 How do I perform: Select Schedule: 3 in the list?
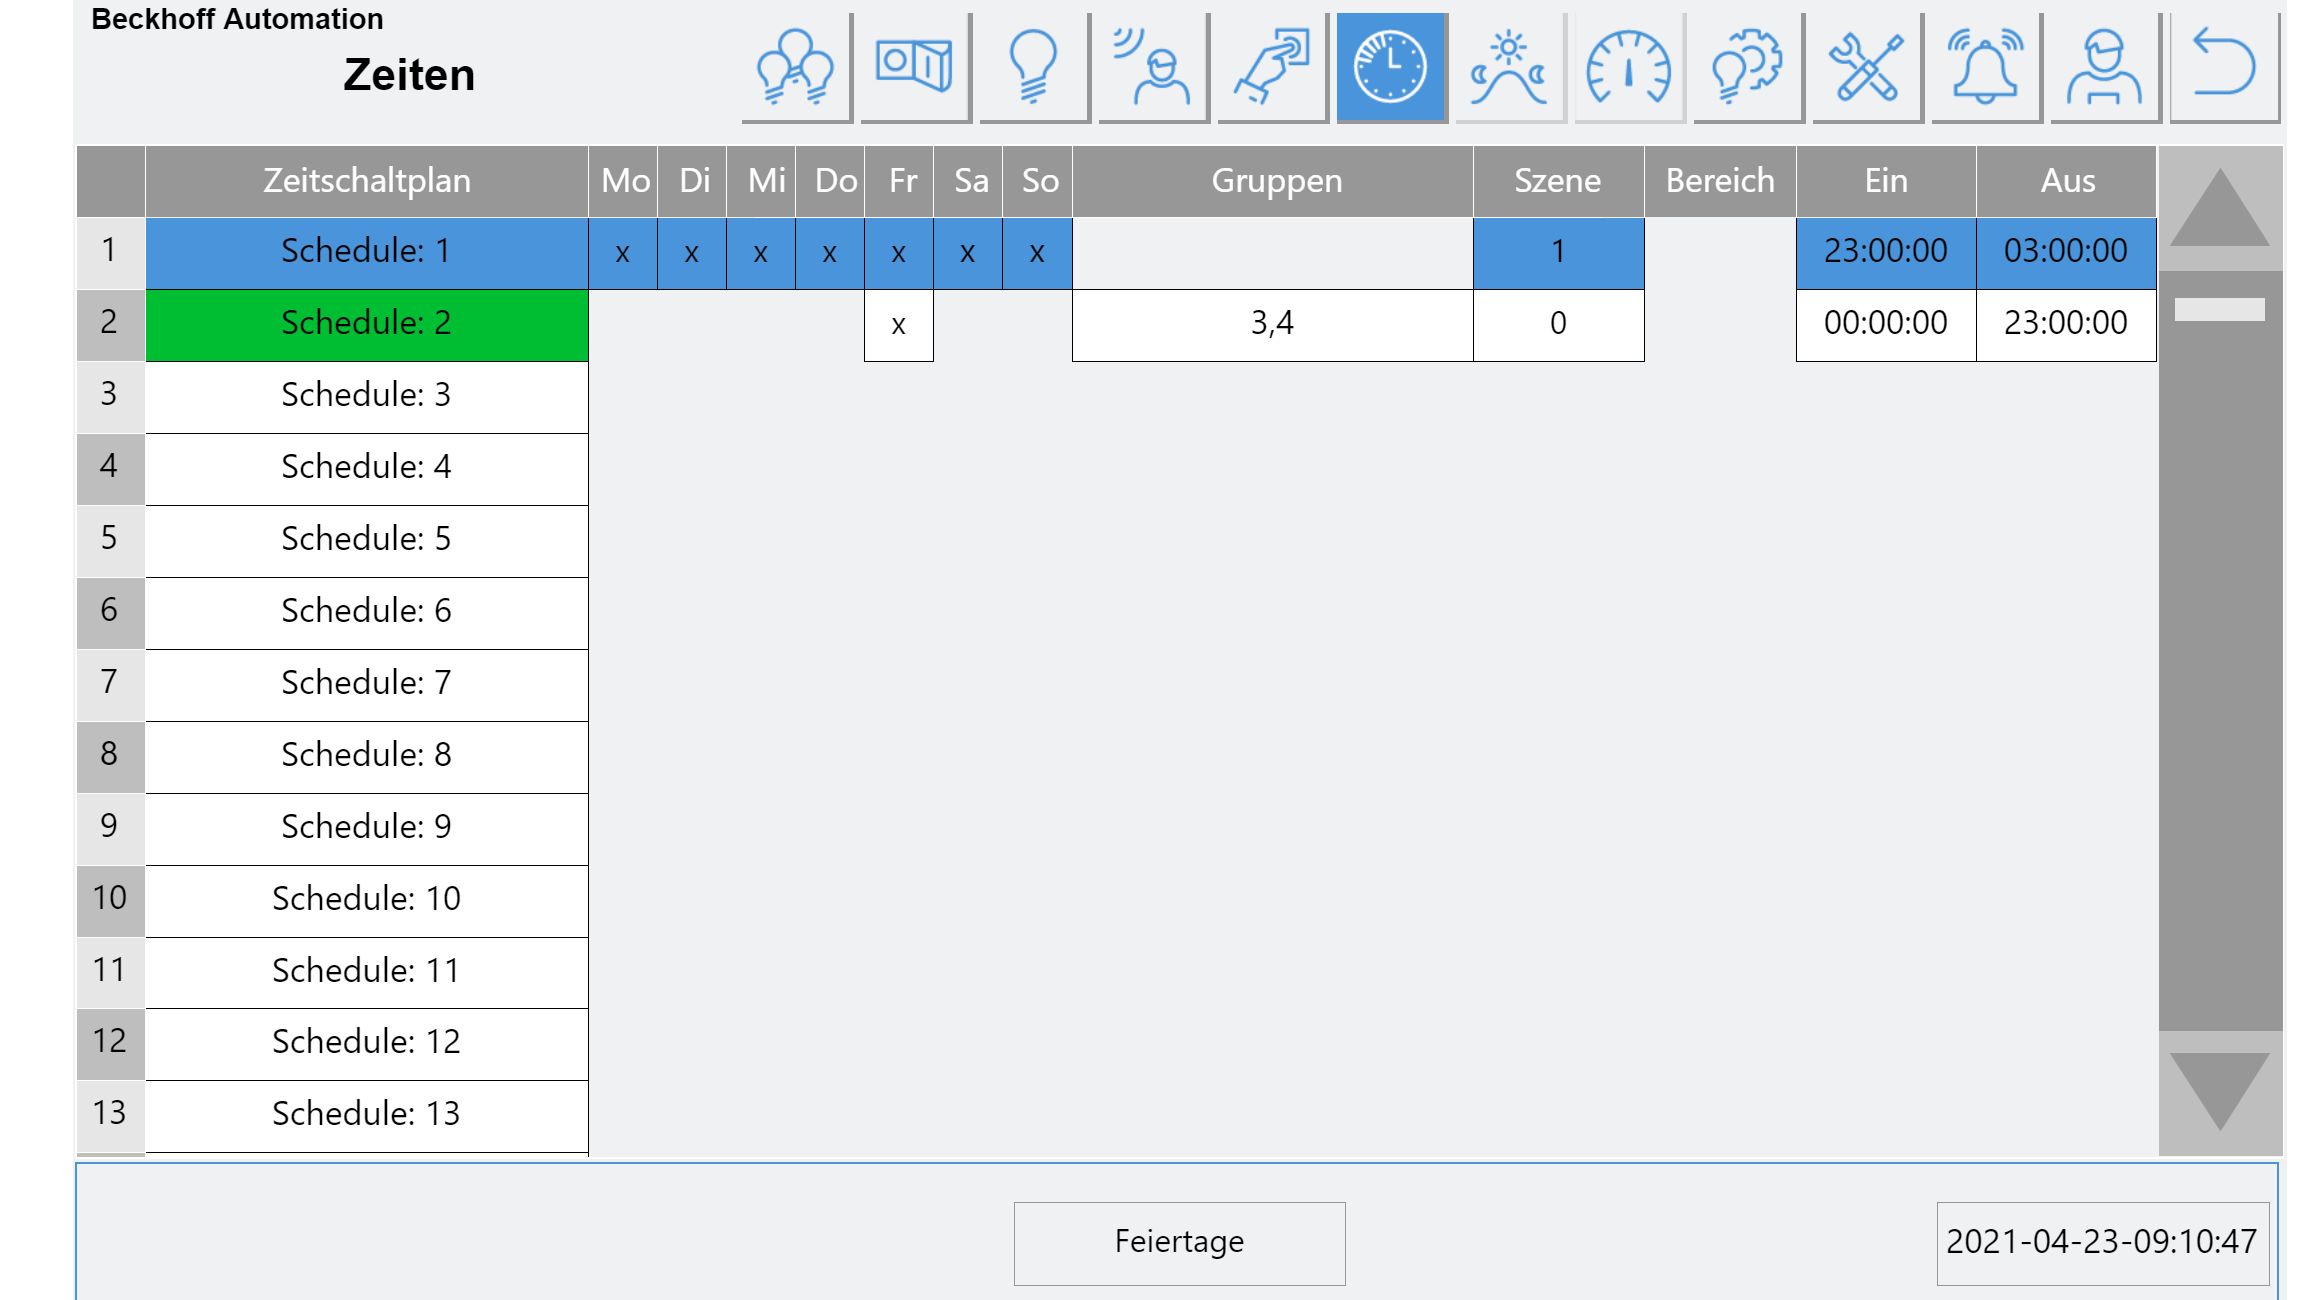[x=367, y=397]
